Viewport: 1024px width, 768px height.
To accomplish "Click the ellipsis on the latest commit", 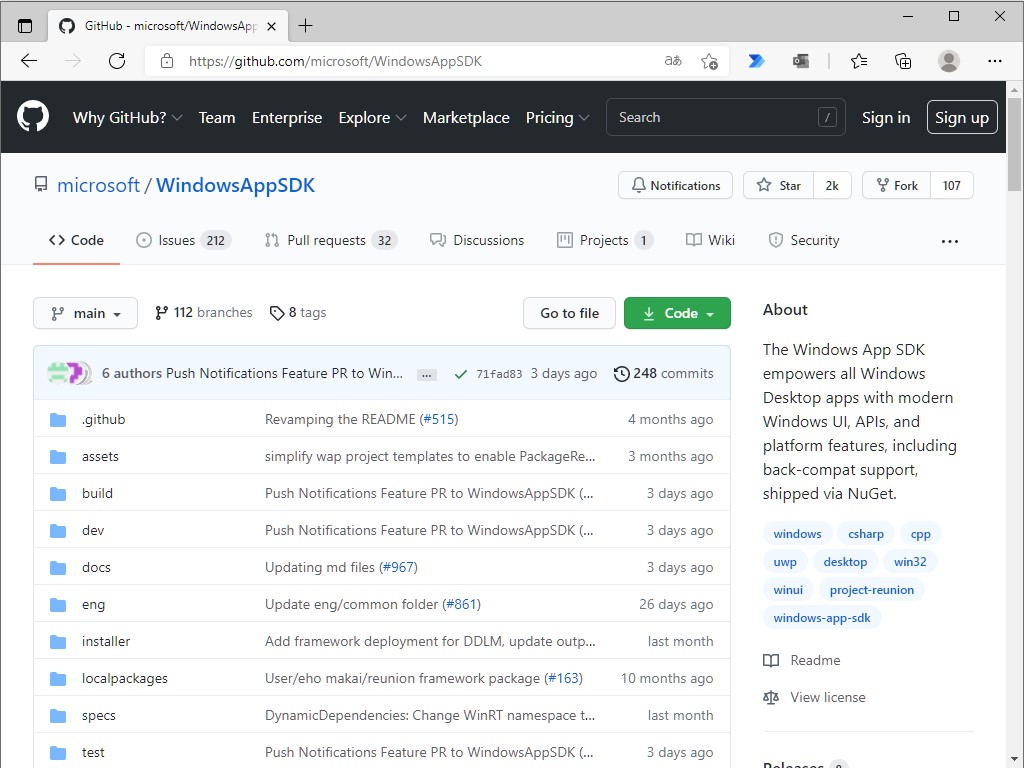I will [426, 373].
